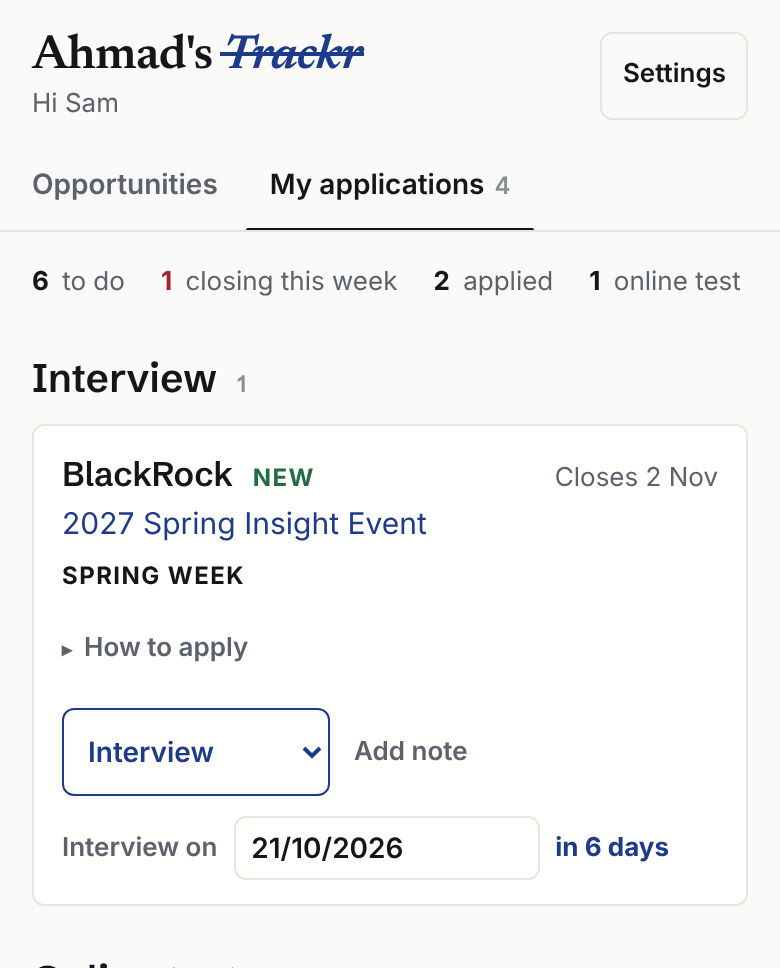Open the Interview status dropdown
The height and width of the screenshot is (968, 780).
(x=196, y=752)
